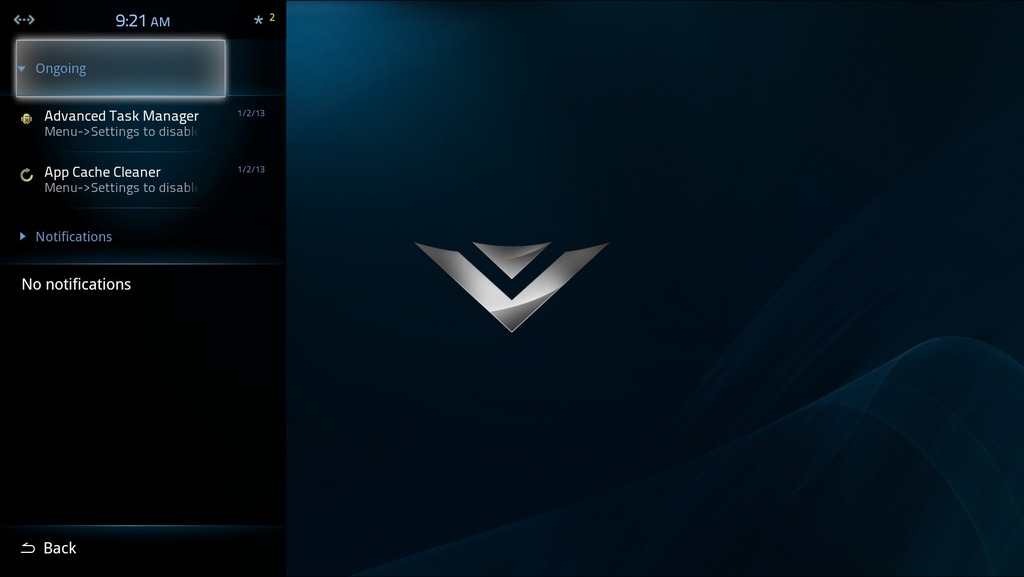1024x577 pixels.
Task: Click the asterisk notification count icon
Action: click(259, 20)
